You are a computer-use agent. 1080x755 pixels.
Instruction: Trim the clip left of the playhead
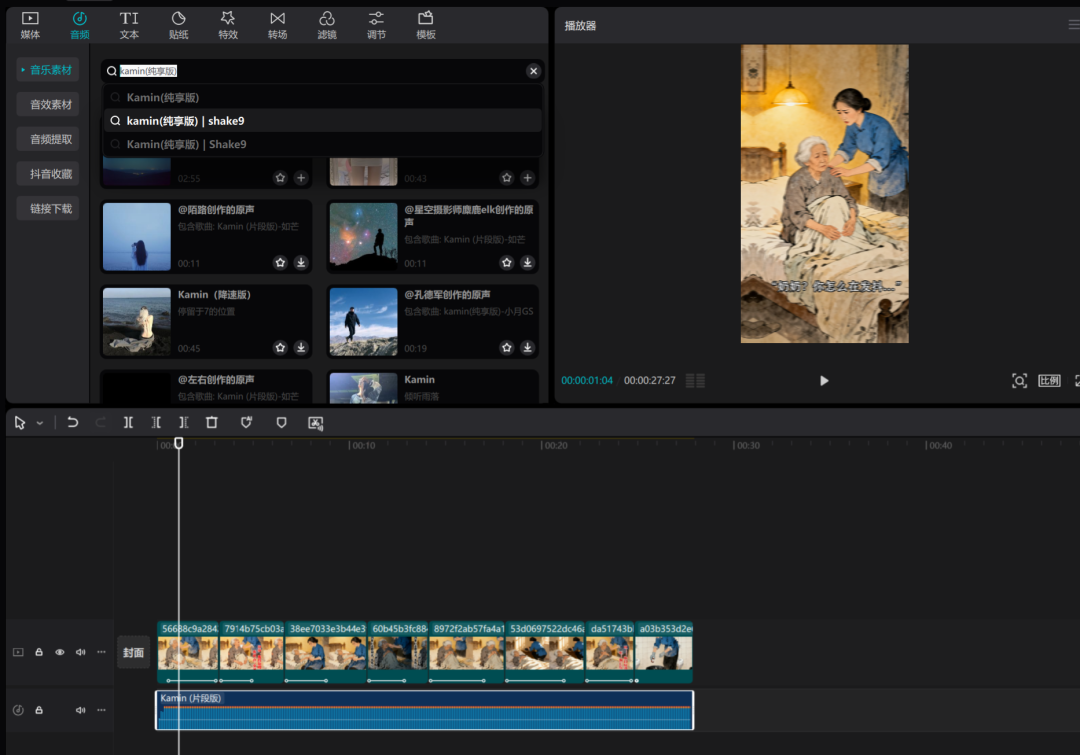(156, 422)
